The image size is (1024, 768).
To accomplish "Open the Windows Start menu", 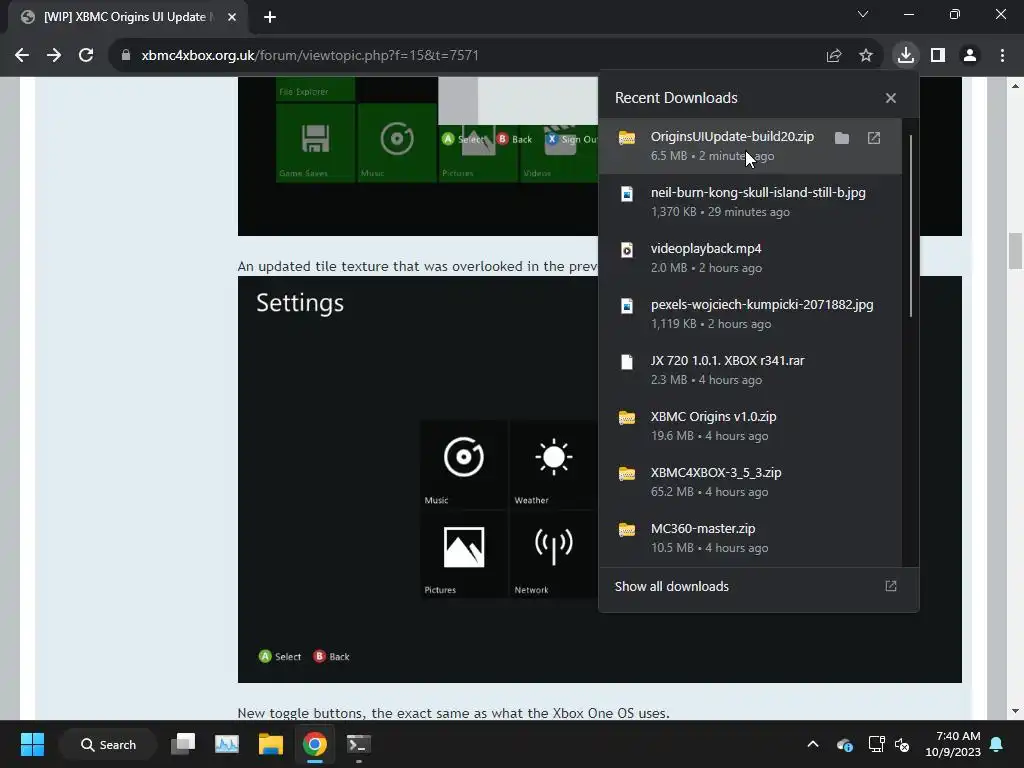I will pos(32,744).
